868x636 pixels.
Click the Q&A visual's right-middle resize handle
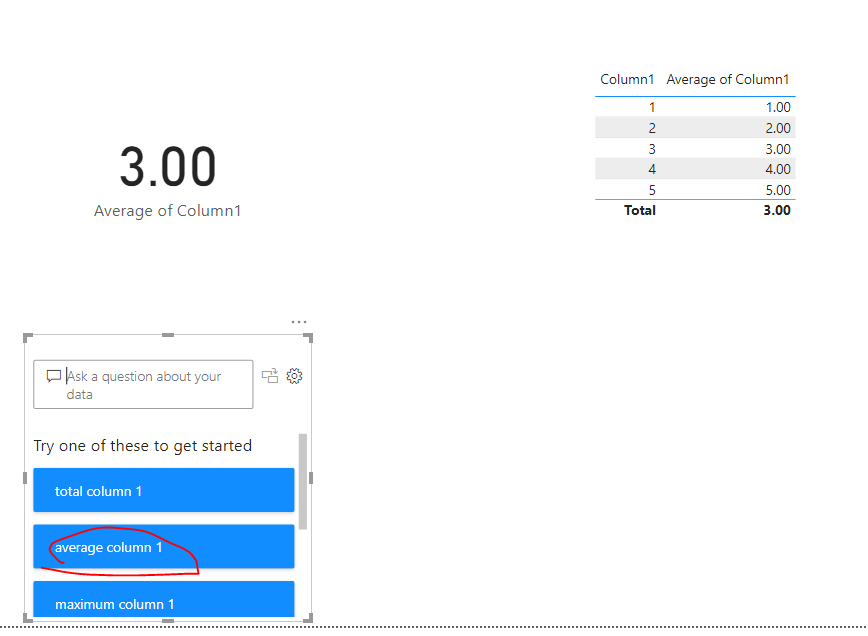click(x=311, y=478)
